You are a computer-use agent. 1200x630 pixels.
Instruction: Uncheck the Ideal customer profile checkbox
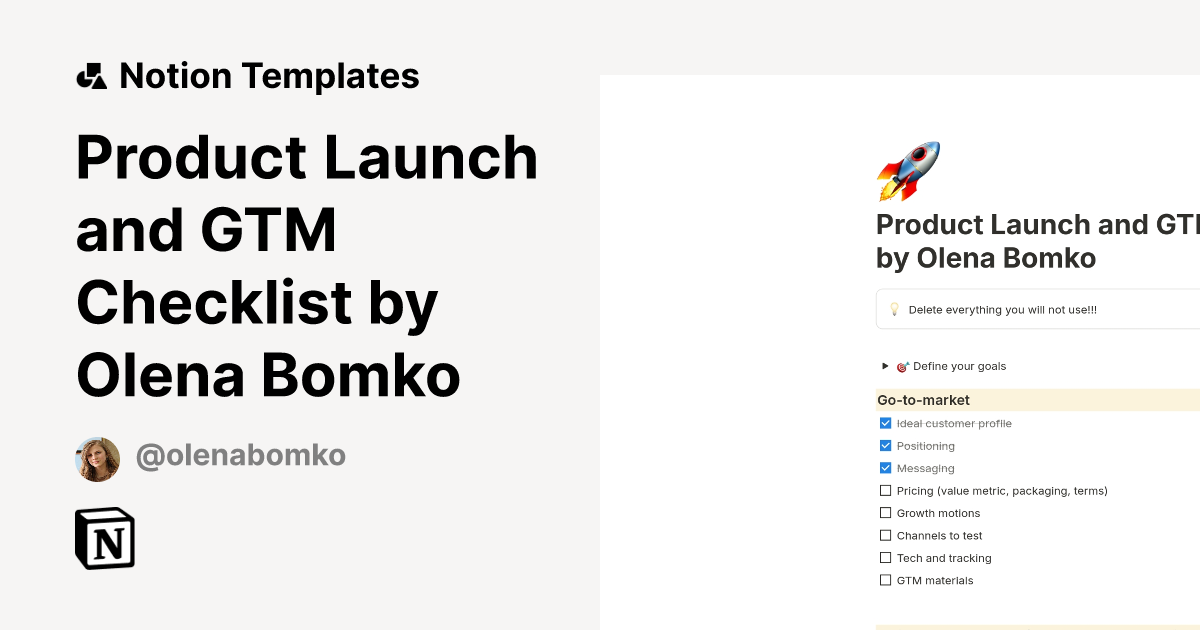[x=885, y=423]
